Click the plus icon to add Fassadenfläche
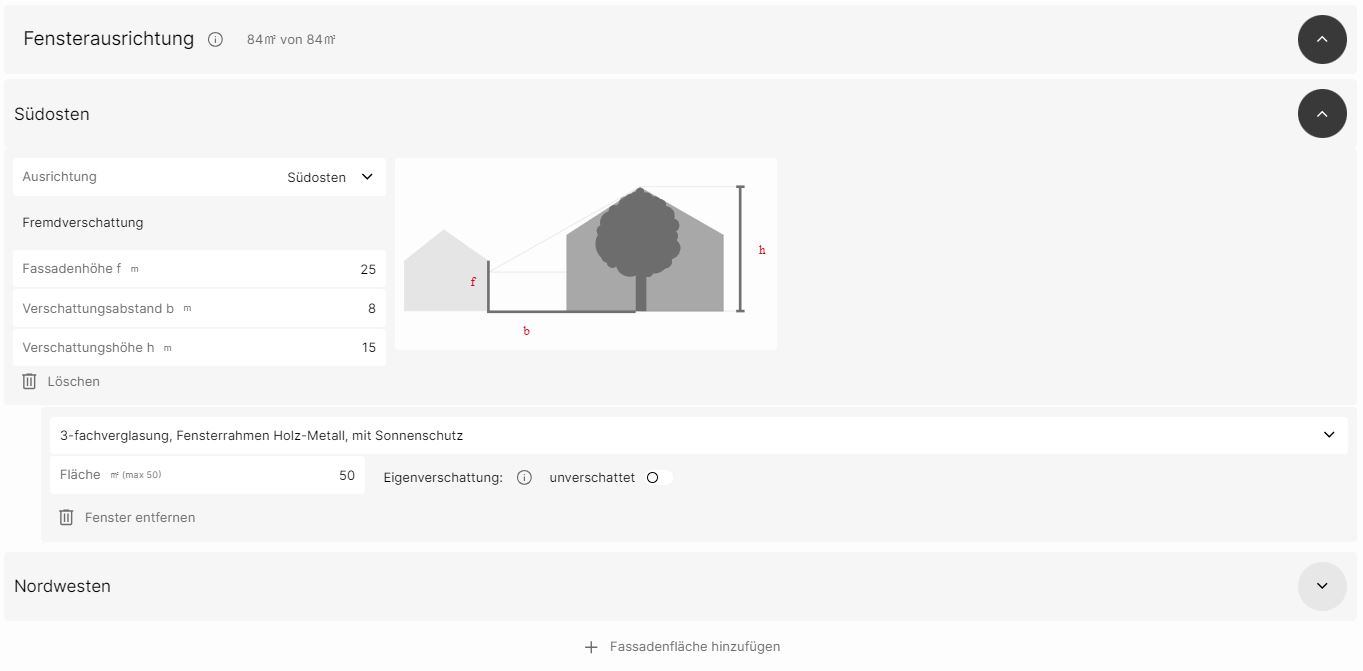Image resolution: width=1363 pixels, height=671 pixels. click(x=591, y=647)
